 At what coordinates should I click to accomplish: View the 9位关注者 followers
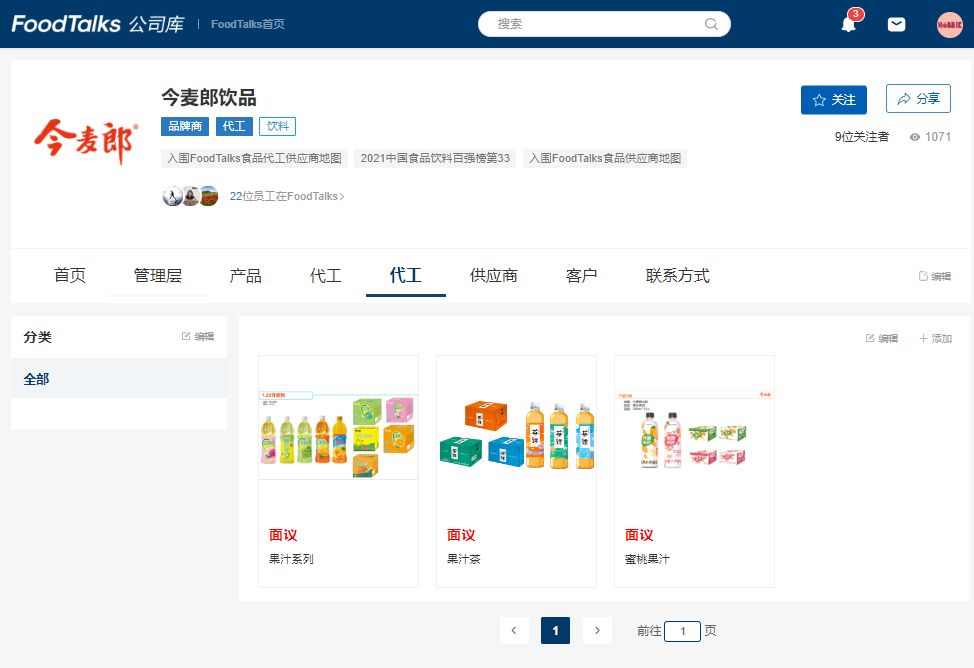[862, 137]
